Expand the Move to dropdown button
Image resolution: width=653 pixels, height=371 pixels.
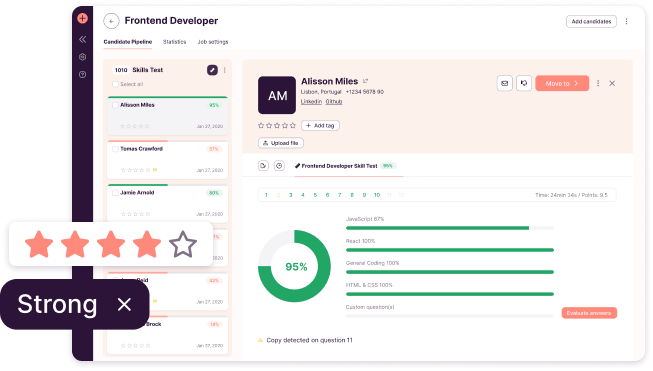pyautogui.click(x=562, y=83)
